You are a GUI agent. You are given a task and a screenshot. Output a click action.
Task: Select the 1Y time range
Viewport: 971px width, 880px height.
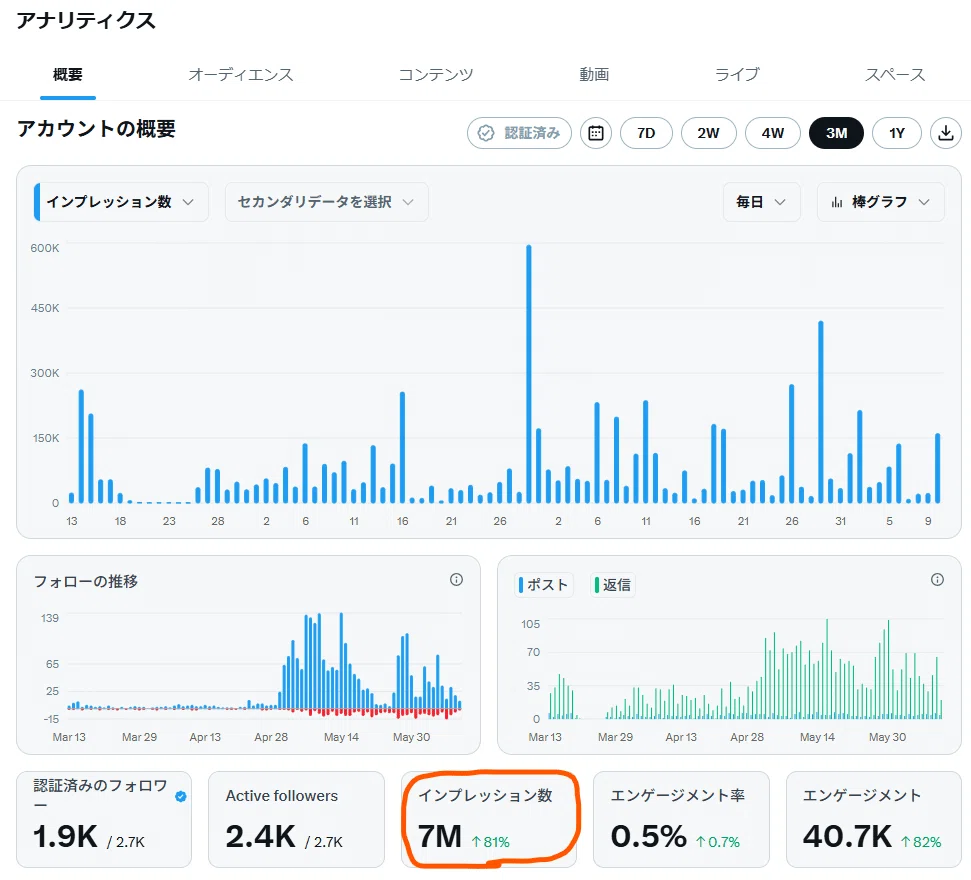(x=897, y=133)
